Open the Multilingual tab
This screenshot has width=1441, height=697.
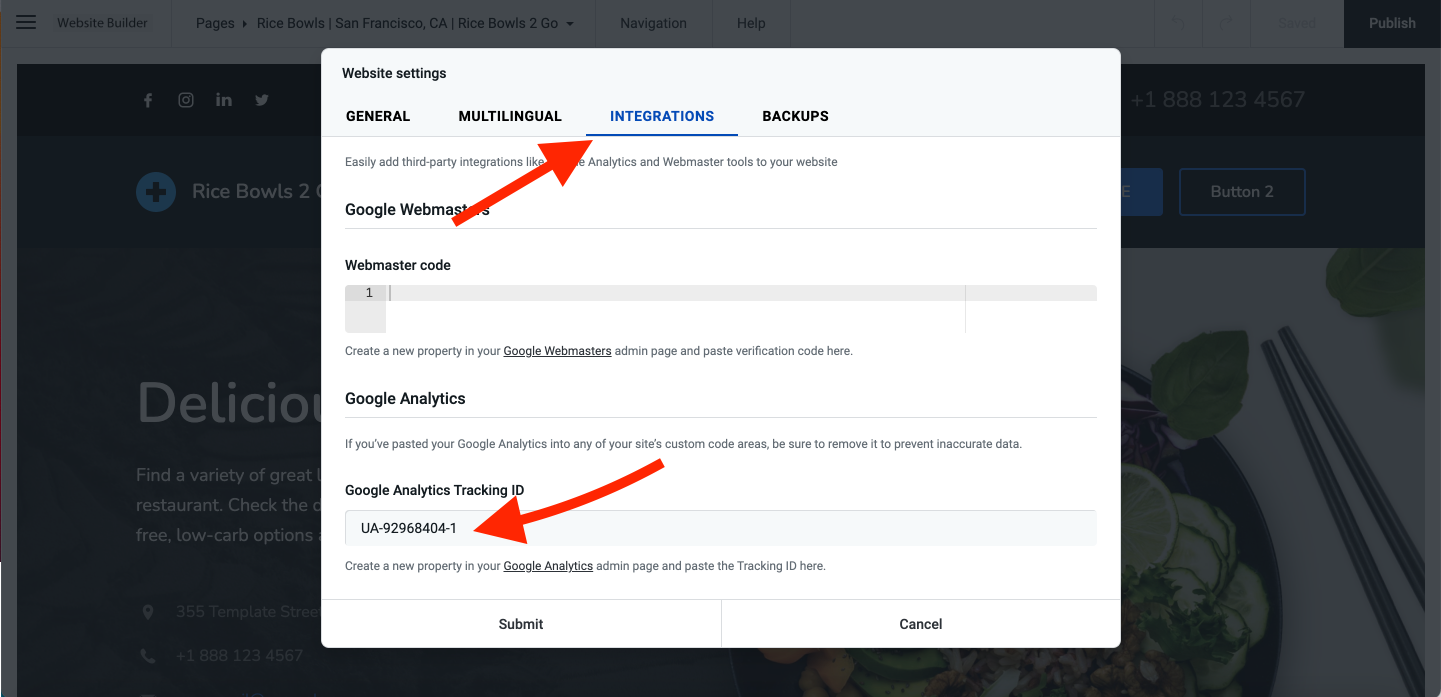coord(510,116)
